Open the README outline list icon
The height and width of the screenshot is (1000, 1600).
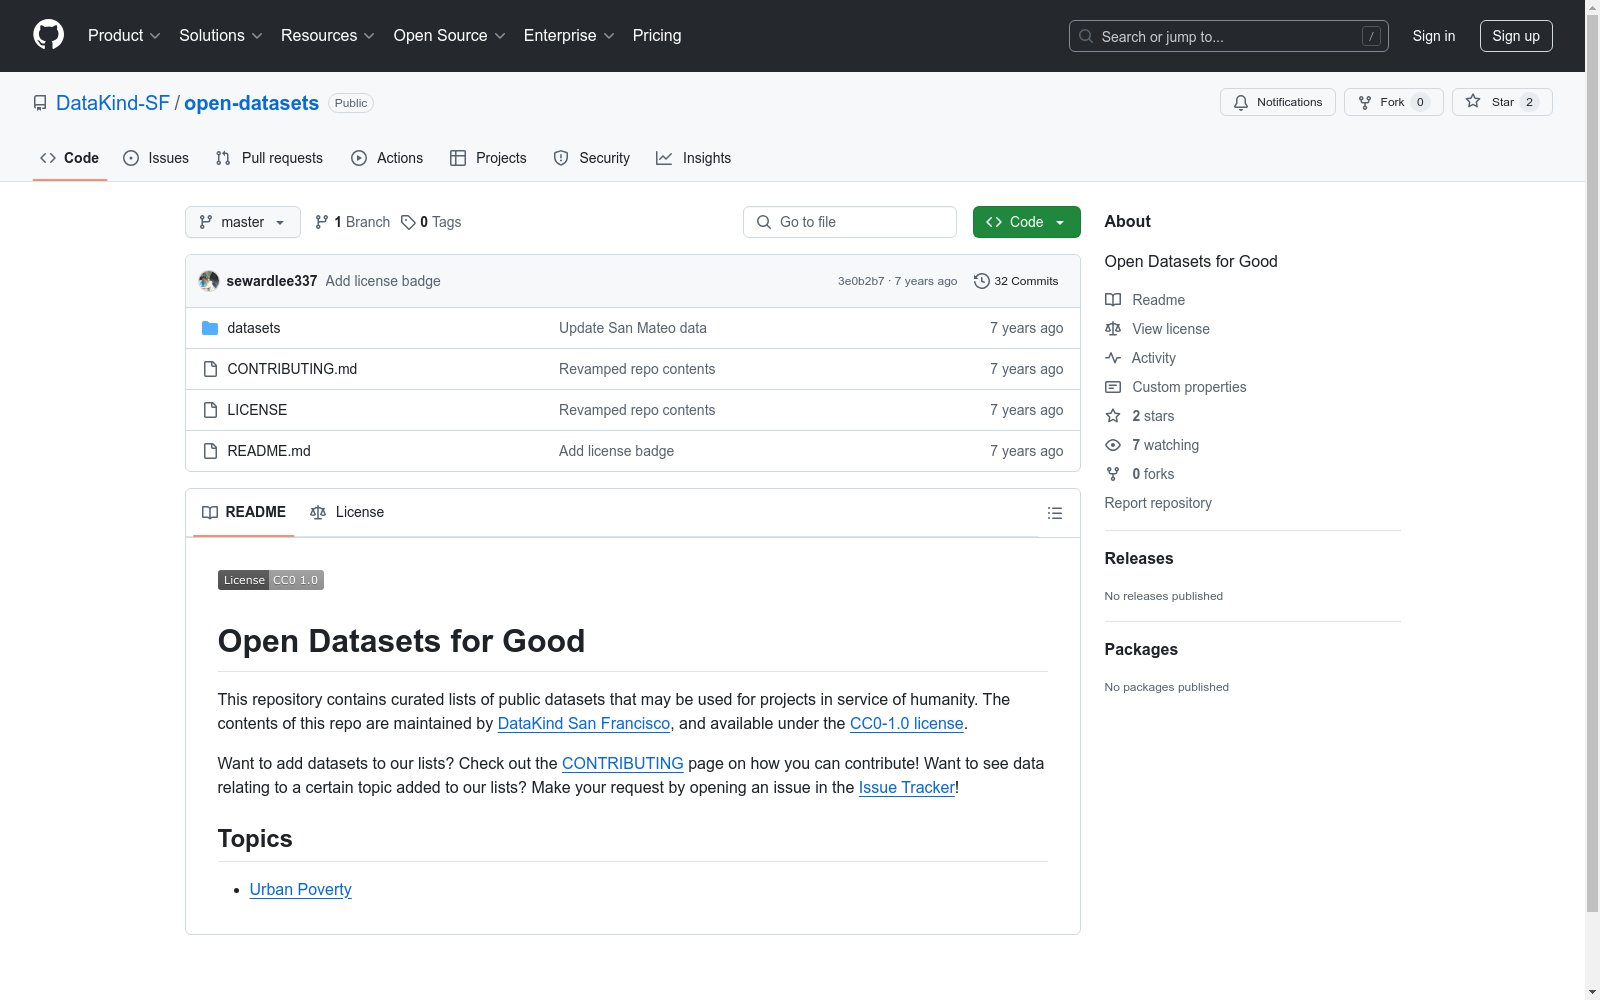point(1054,513)
